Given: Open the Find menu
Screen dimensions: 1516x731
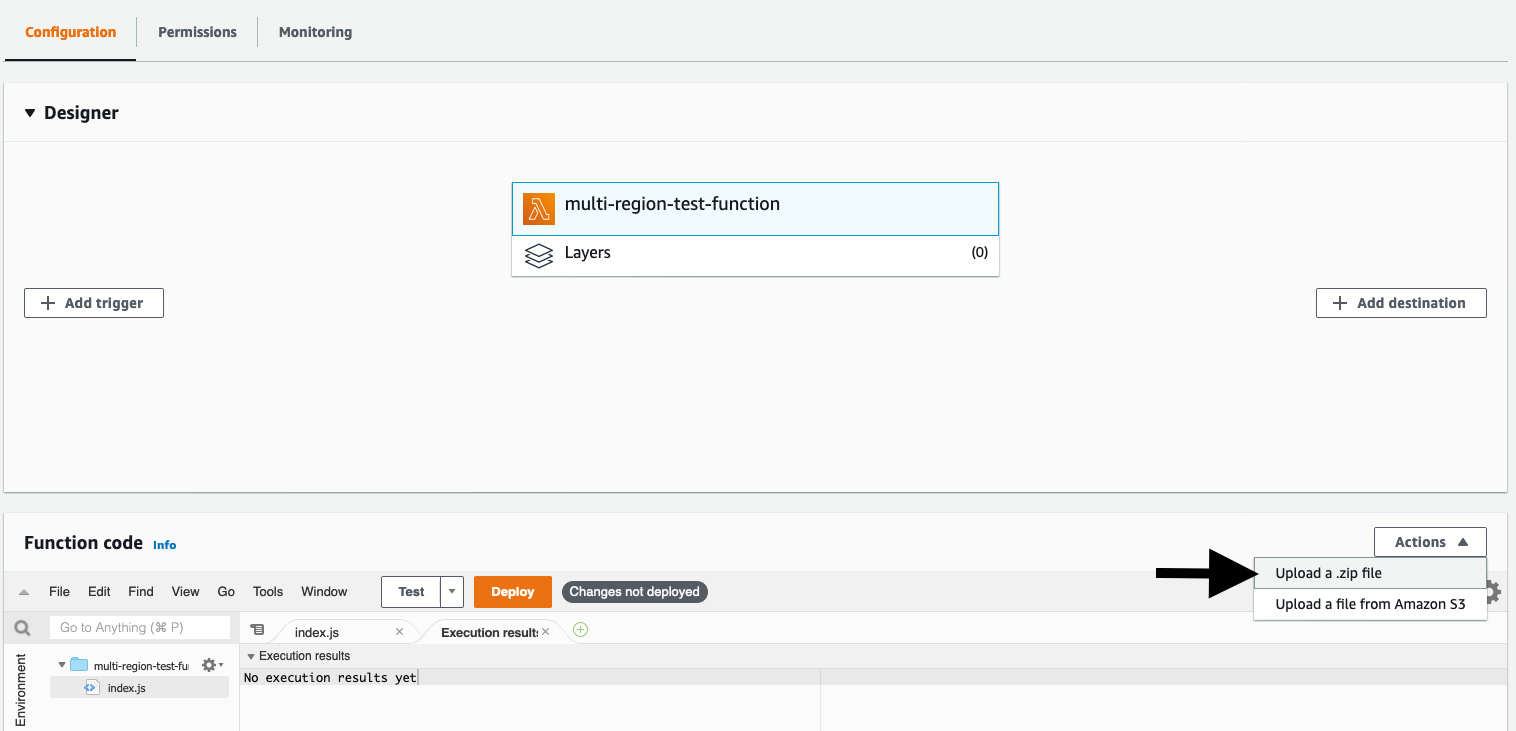Looking at the screenshot, I should click(141, 592).
